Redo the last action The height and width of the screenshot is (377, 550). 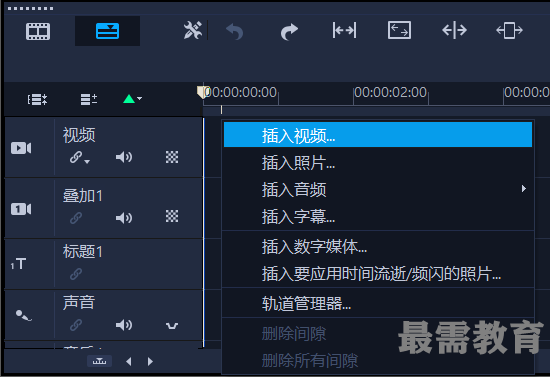pyautogui.click(x=289, y=32)
